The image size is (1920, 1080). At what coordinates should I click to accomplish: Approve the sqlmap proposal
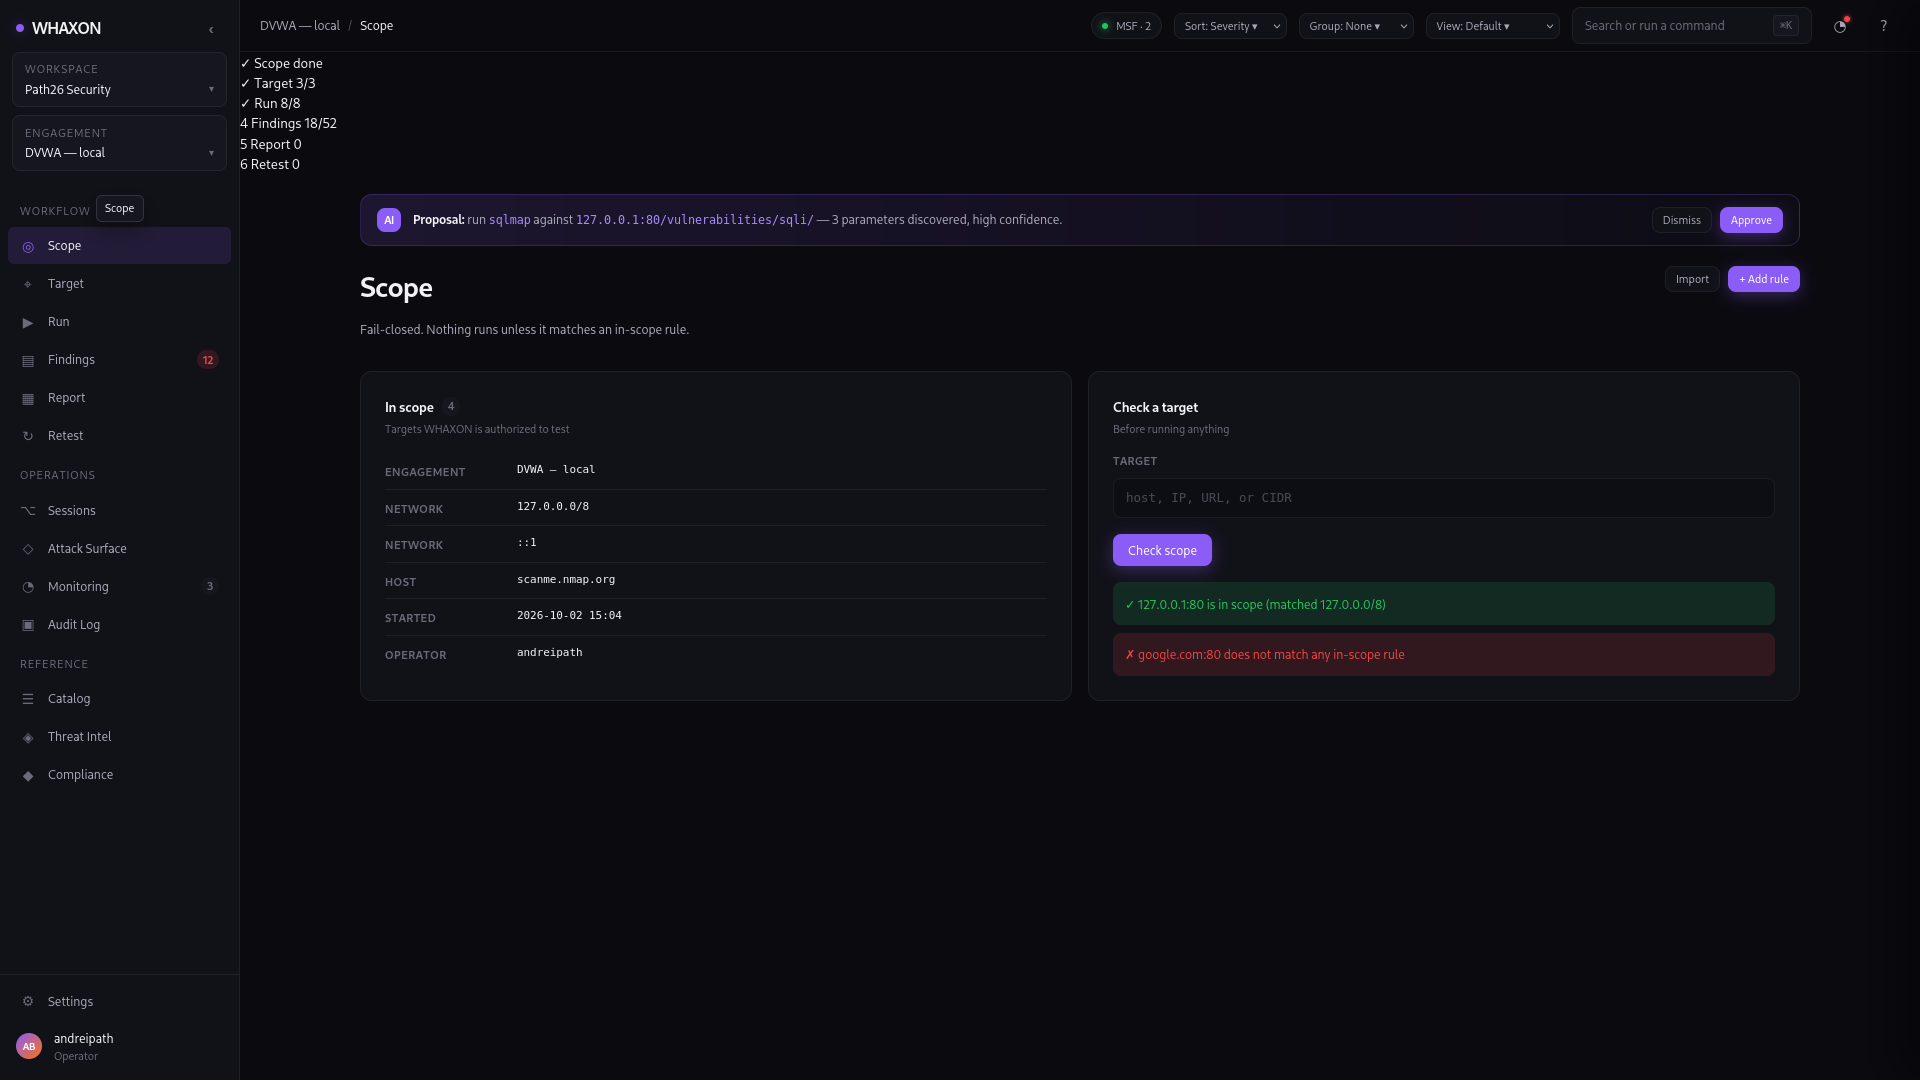coord(1751,220)
